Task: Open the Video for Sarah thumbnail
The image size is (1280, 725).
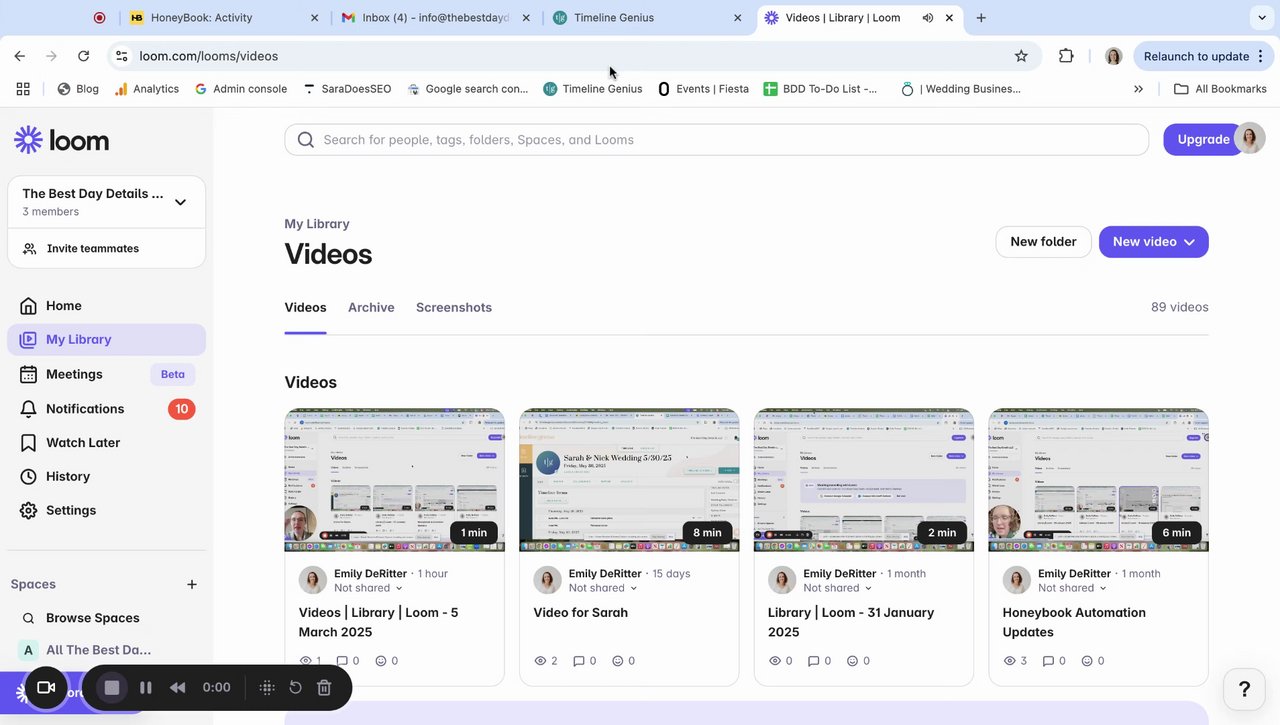Action: tap(629, 480)
